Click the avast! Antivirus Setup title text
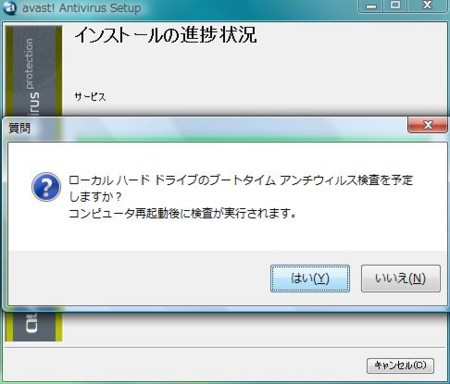 pos(82,8)
